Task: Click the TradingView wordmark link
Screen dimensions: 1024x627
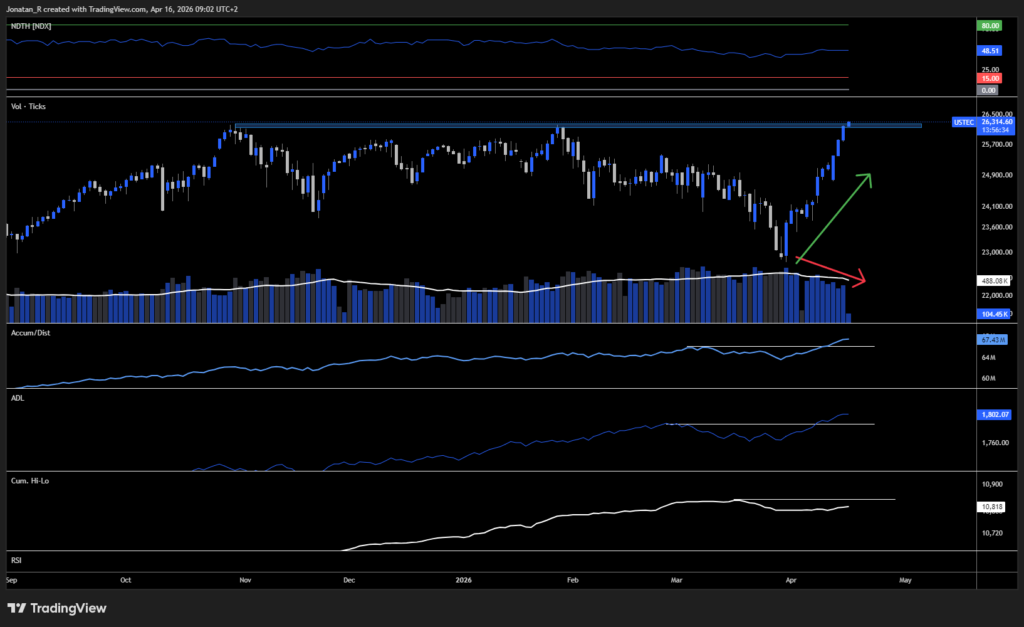Action: click(70, 608)
